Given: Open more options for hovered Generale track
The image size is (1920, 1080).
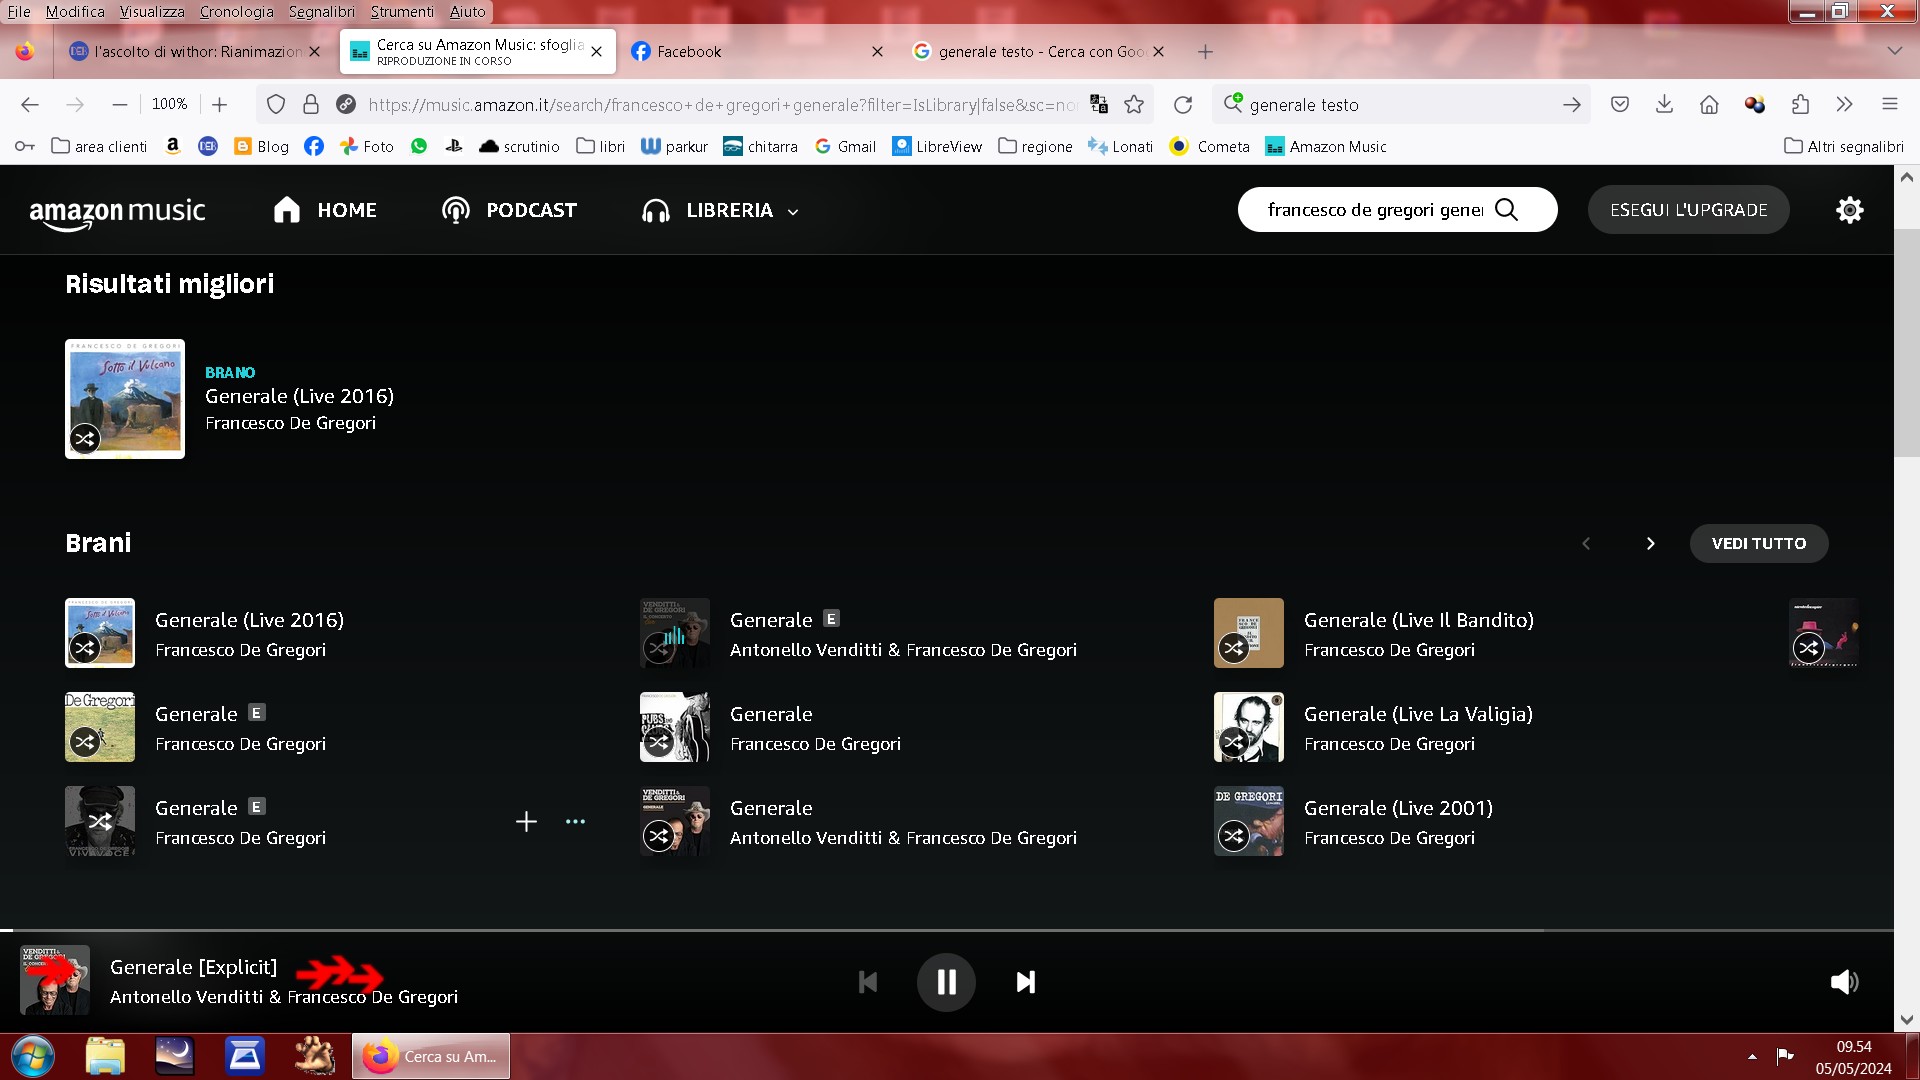Looking at the screenshot, I should click(x=575, y=821).
